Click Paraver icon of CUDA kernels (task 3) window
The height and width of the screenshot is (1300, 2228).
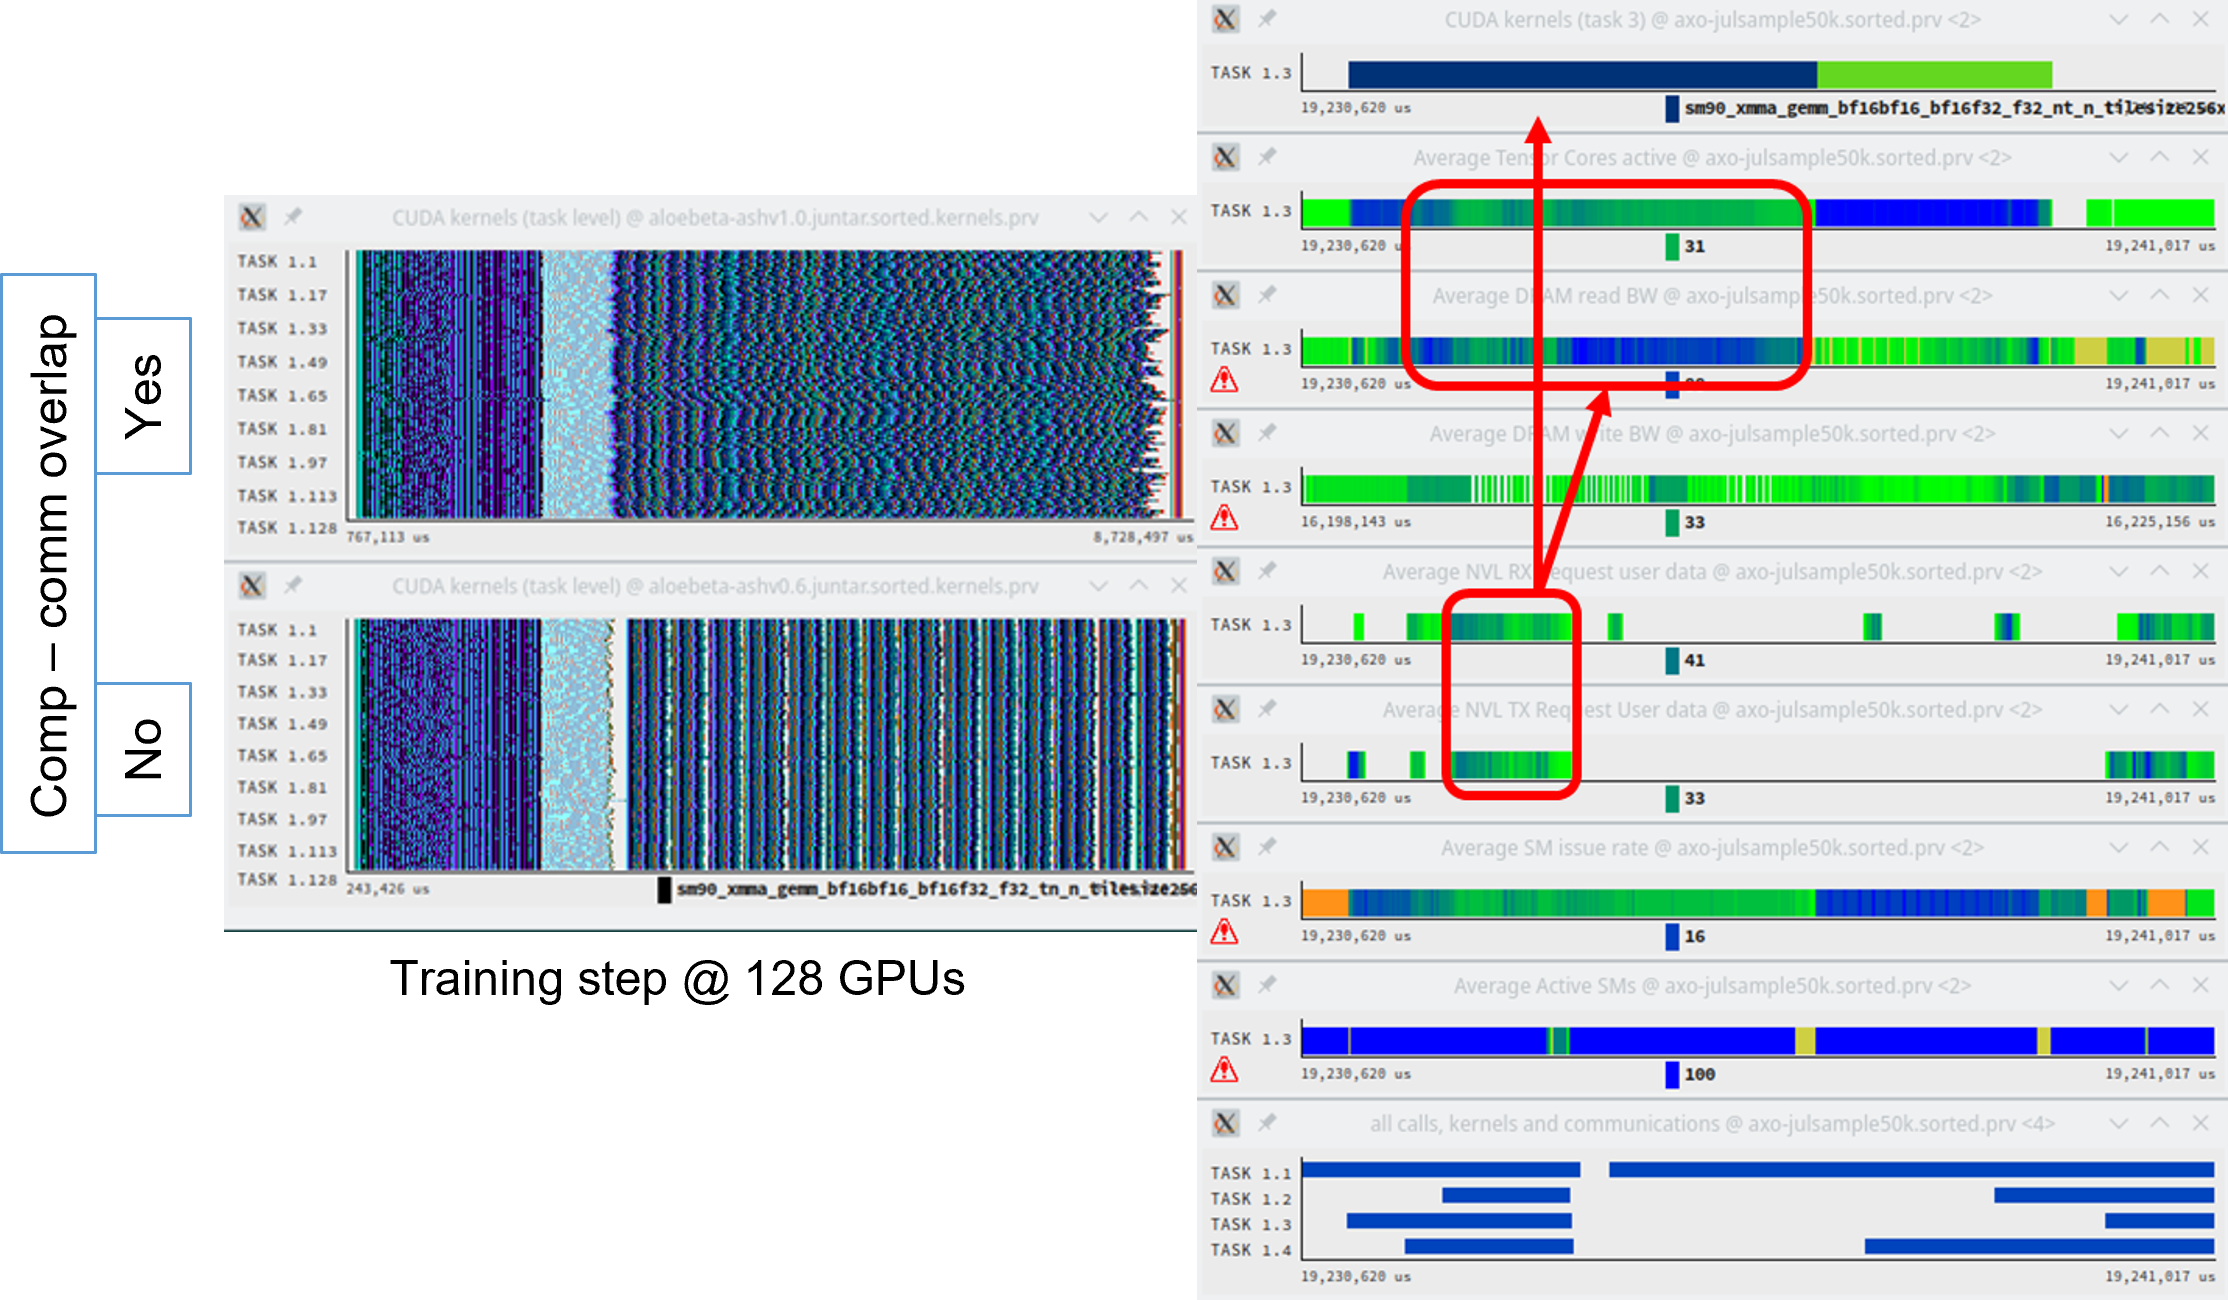pyautogui.click(x=1226, y=19)
